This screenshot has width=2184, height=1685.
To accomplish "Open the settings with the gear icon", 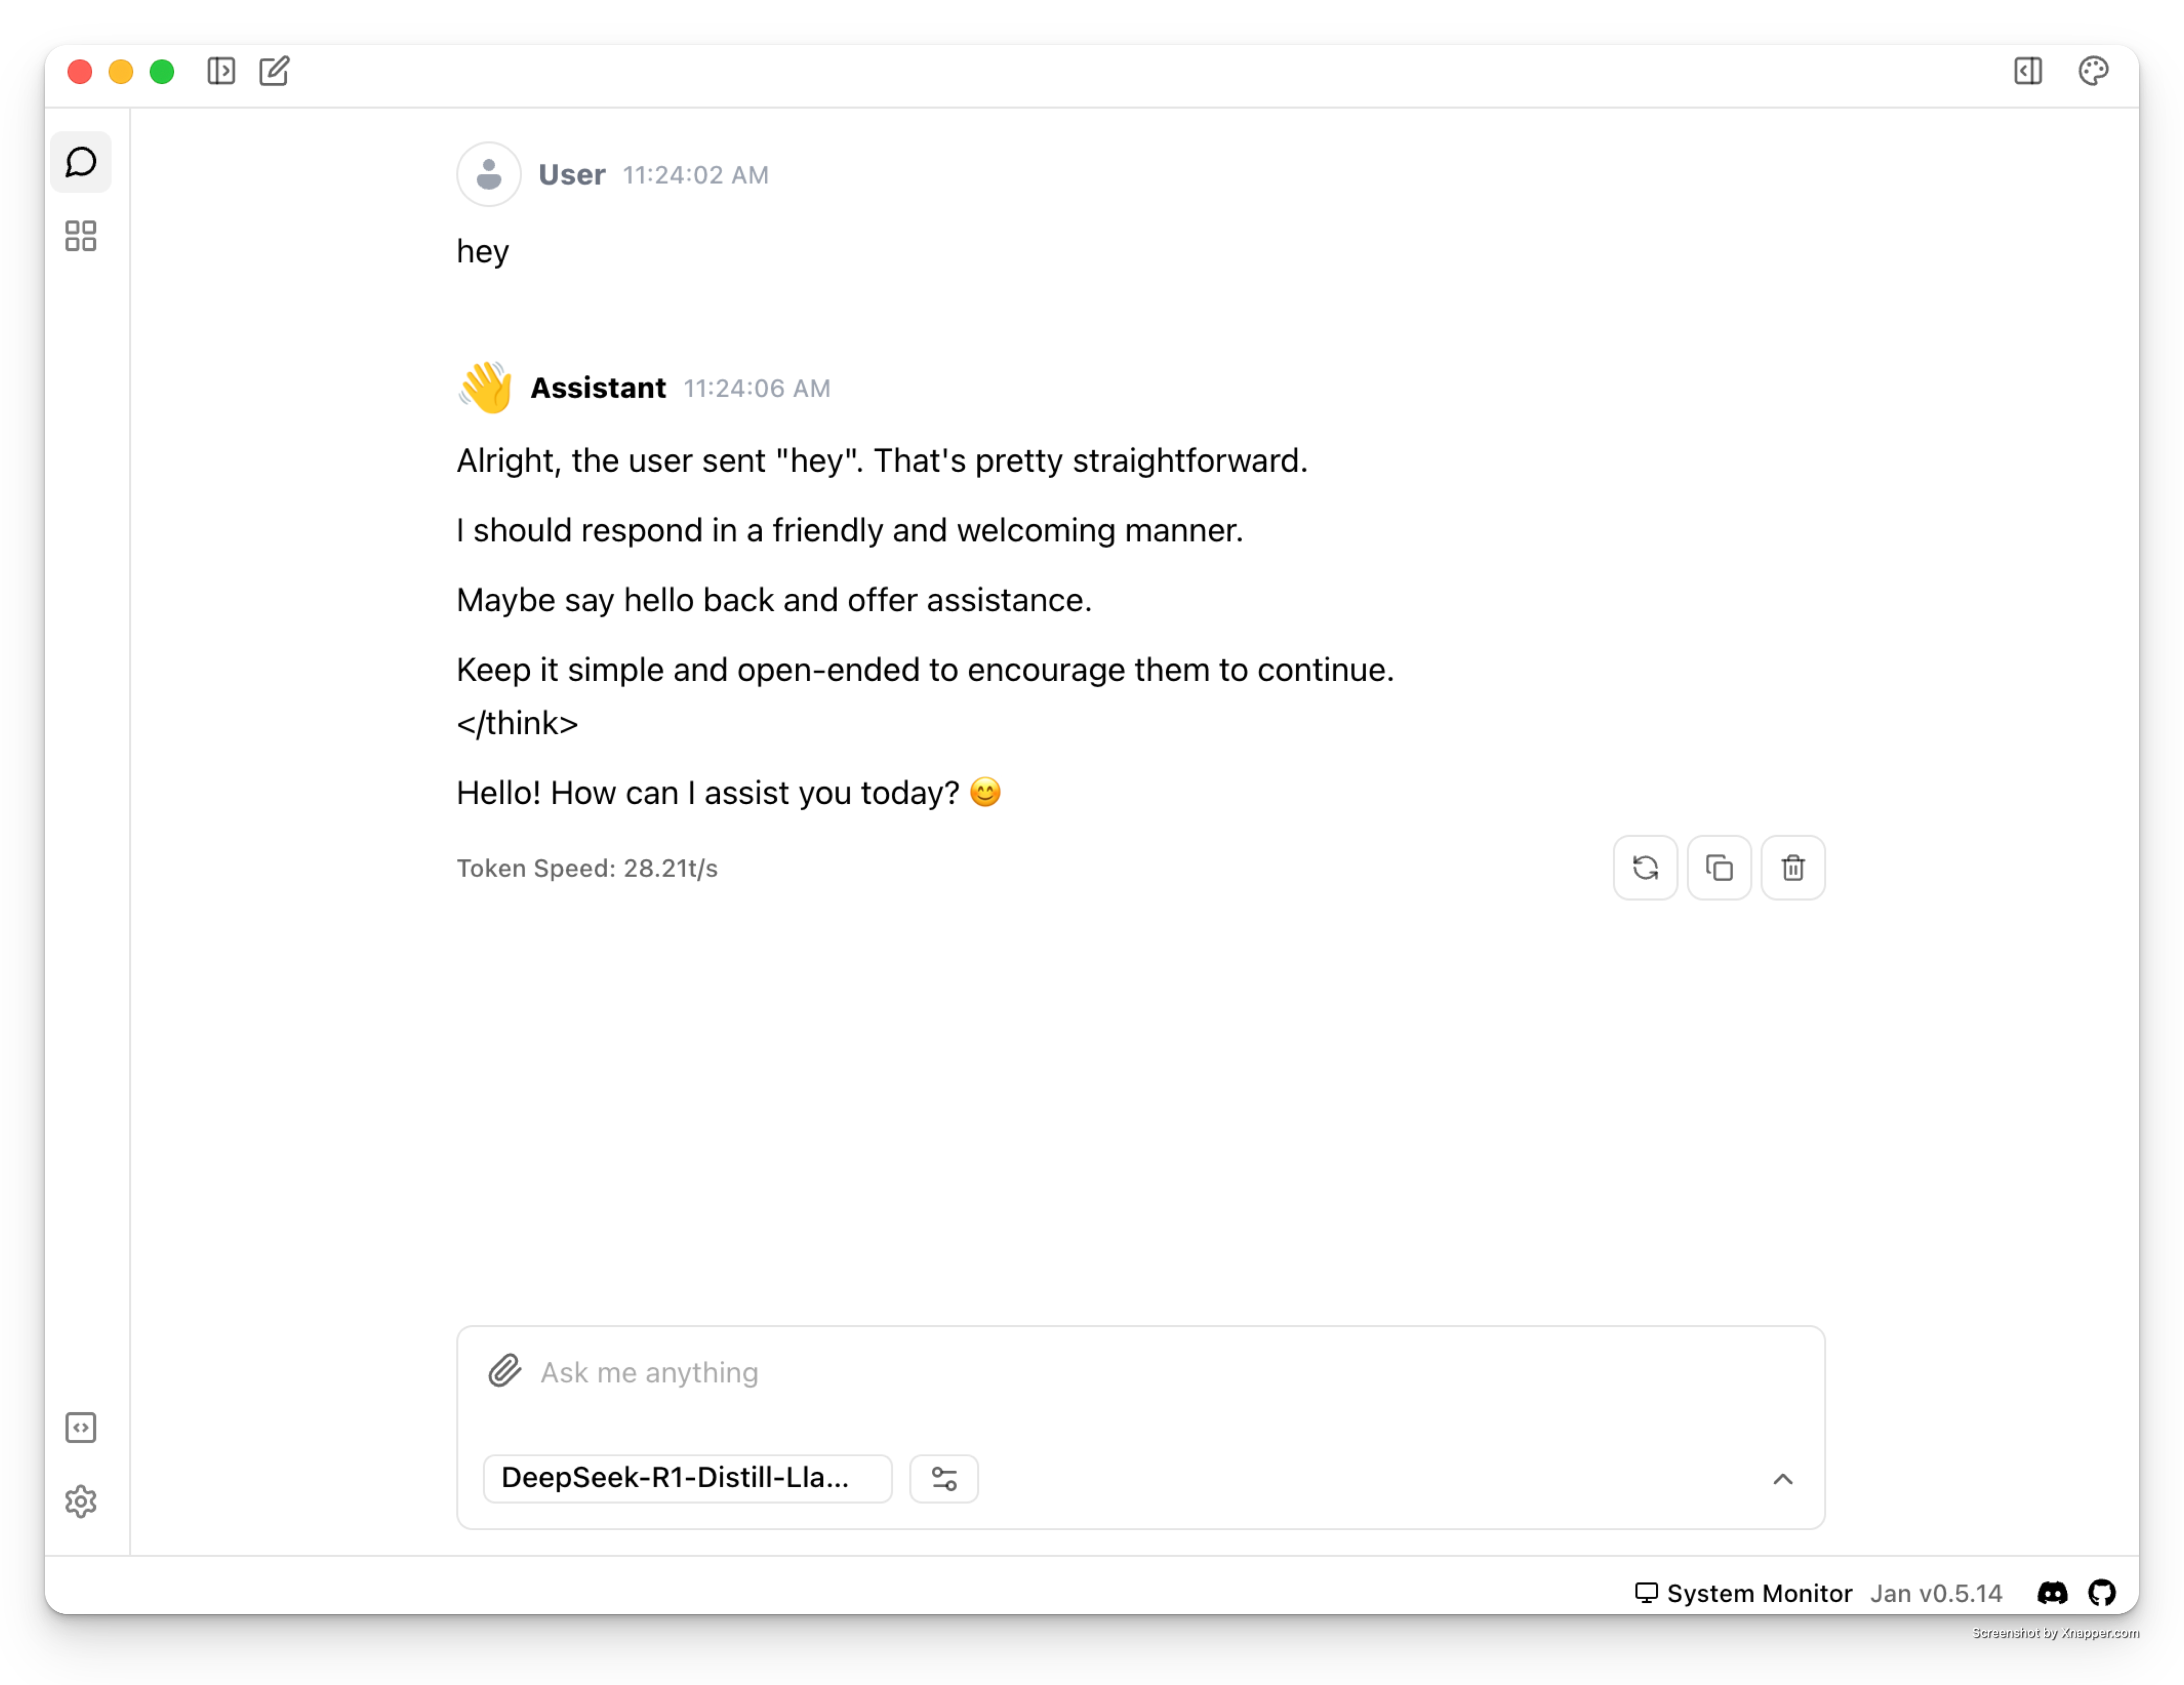I will pos(81,1501).
